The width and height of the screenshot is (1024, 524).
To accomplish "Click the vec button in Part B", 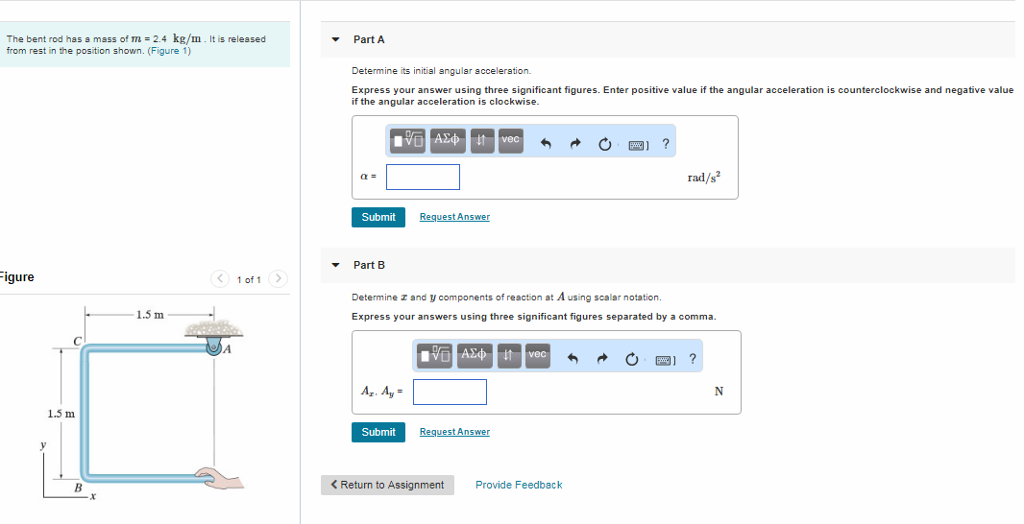I will coord(538,355).
